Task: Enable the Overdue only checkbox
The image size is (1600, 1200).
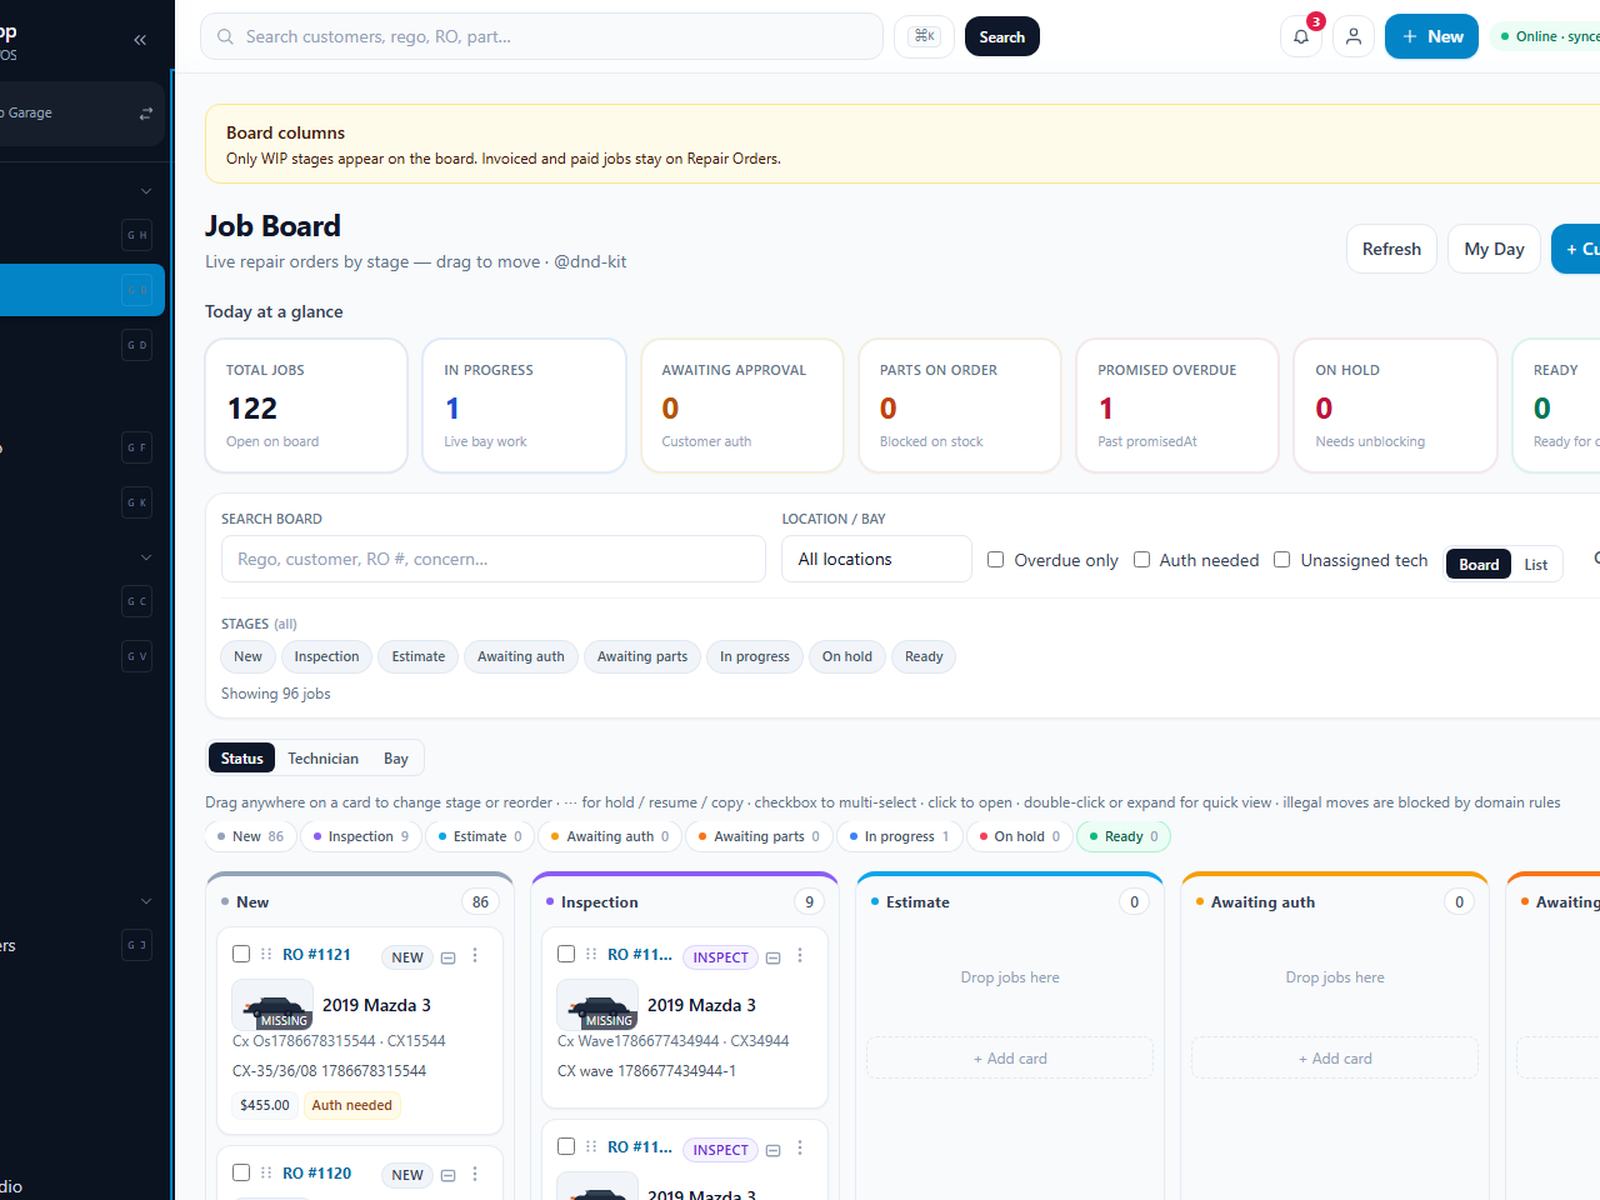Action: click(995, 560)
